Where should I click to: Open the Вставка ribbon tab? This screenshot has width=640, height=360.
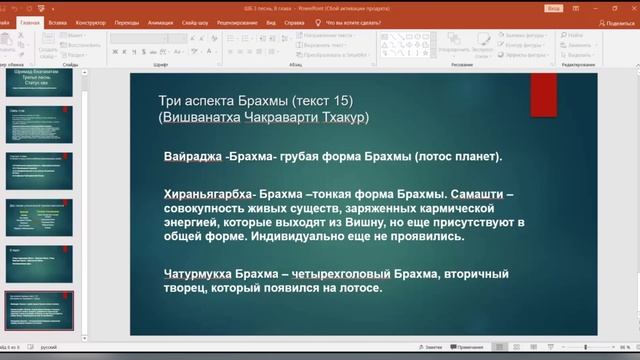click(58, 23)
